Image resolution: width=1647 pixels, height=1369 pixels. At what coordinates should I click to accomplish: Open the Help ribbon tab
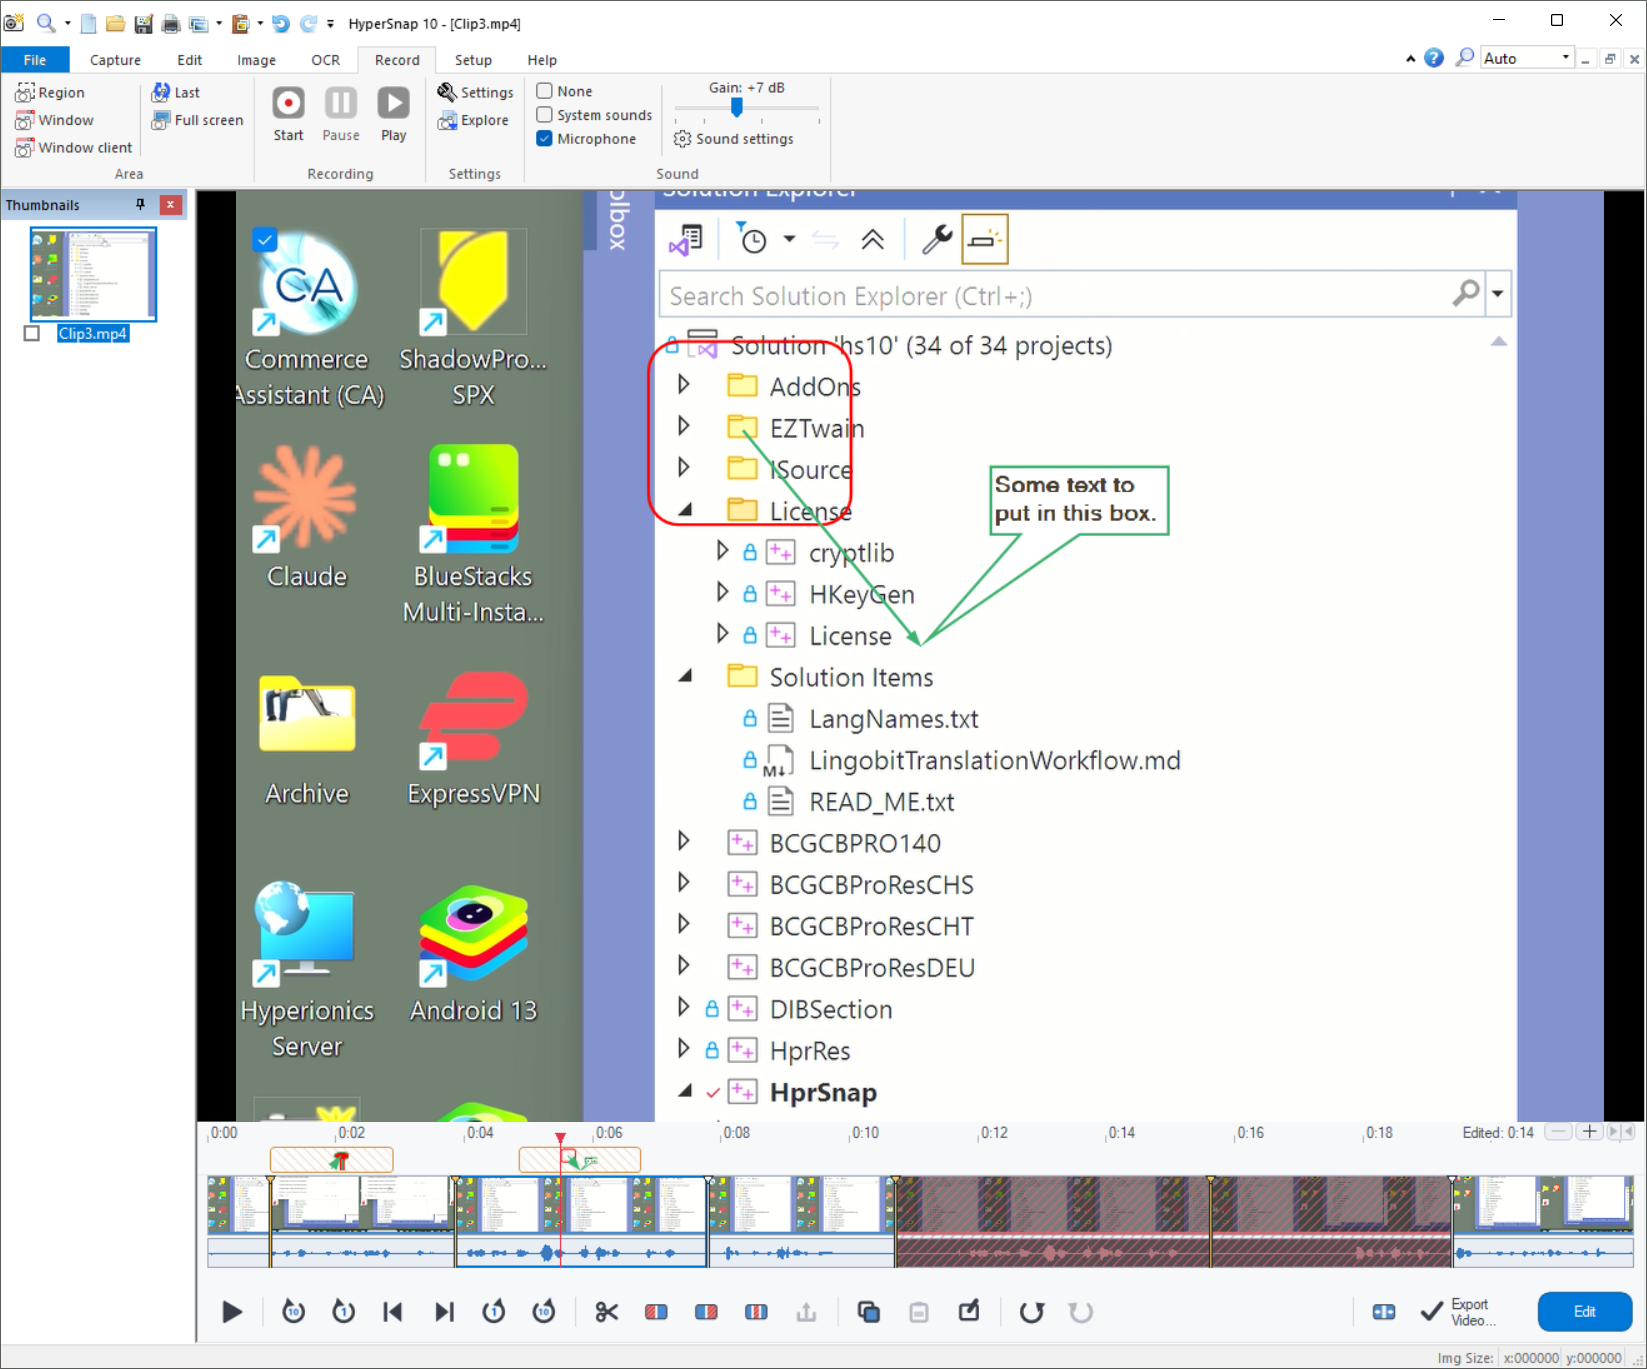(542, 60)
